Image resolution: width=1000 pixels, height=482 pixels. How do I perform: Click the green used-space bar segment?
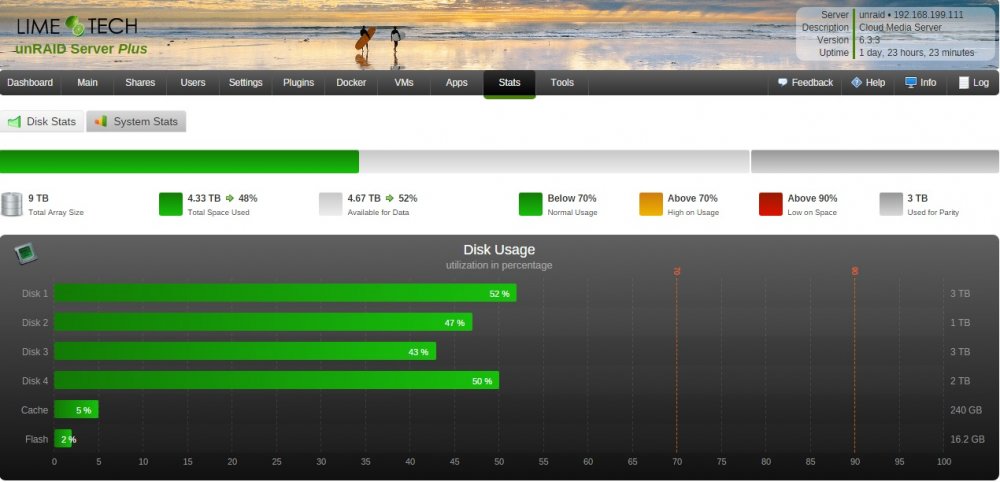pos(179,162)
